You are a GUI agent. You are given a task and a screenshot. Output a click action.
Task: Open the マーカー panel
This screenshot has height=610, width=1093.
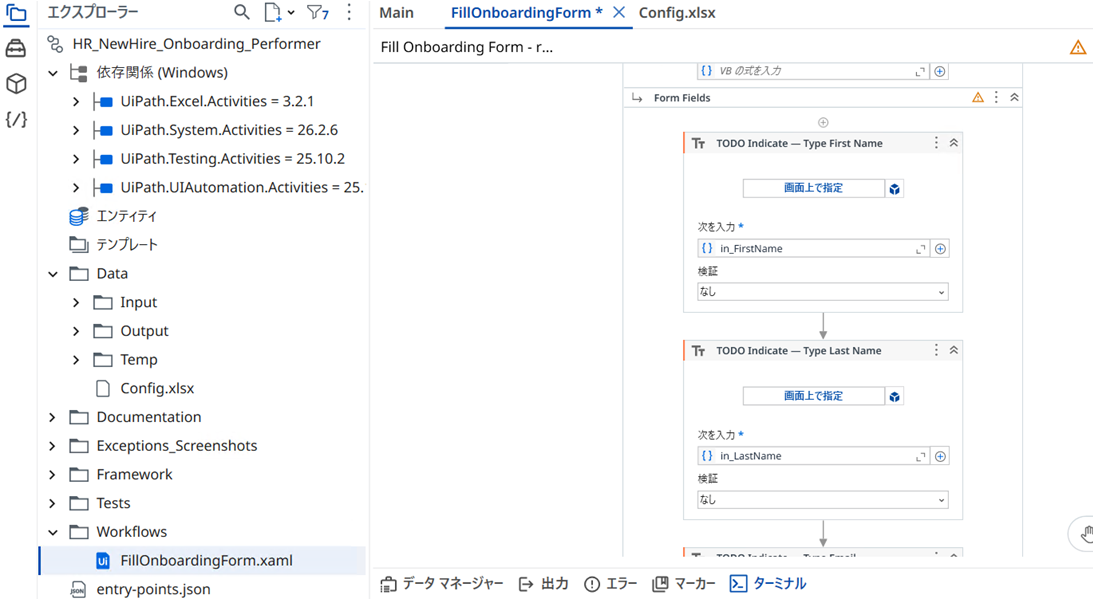[x=684, y=584]
